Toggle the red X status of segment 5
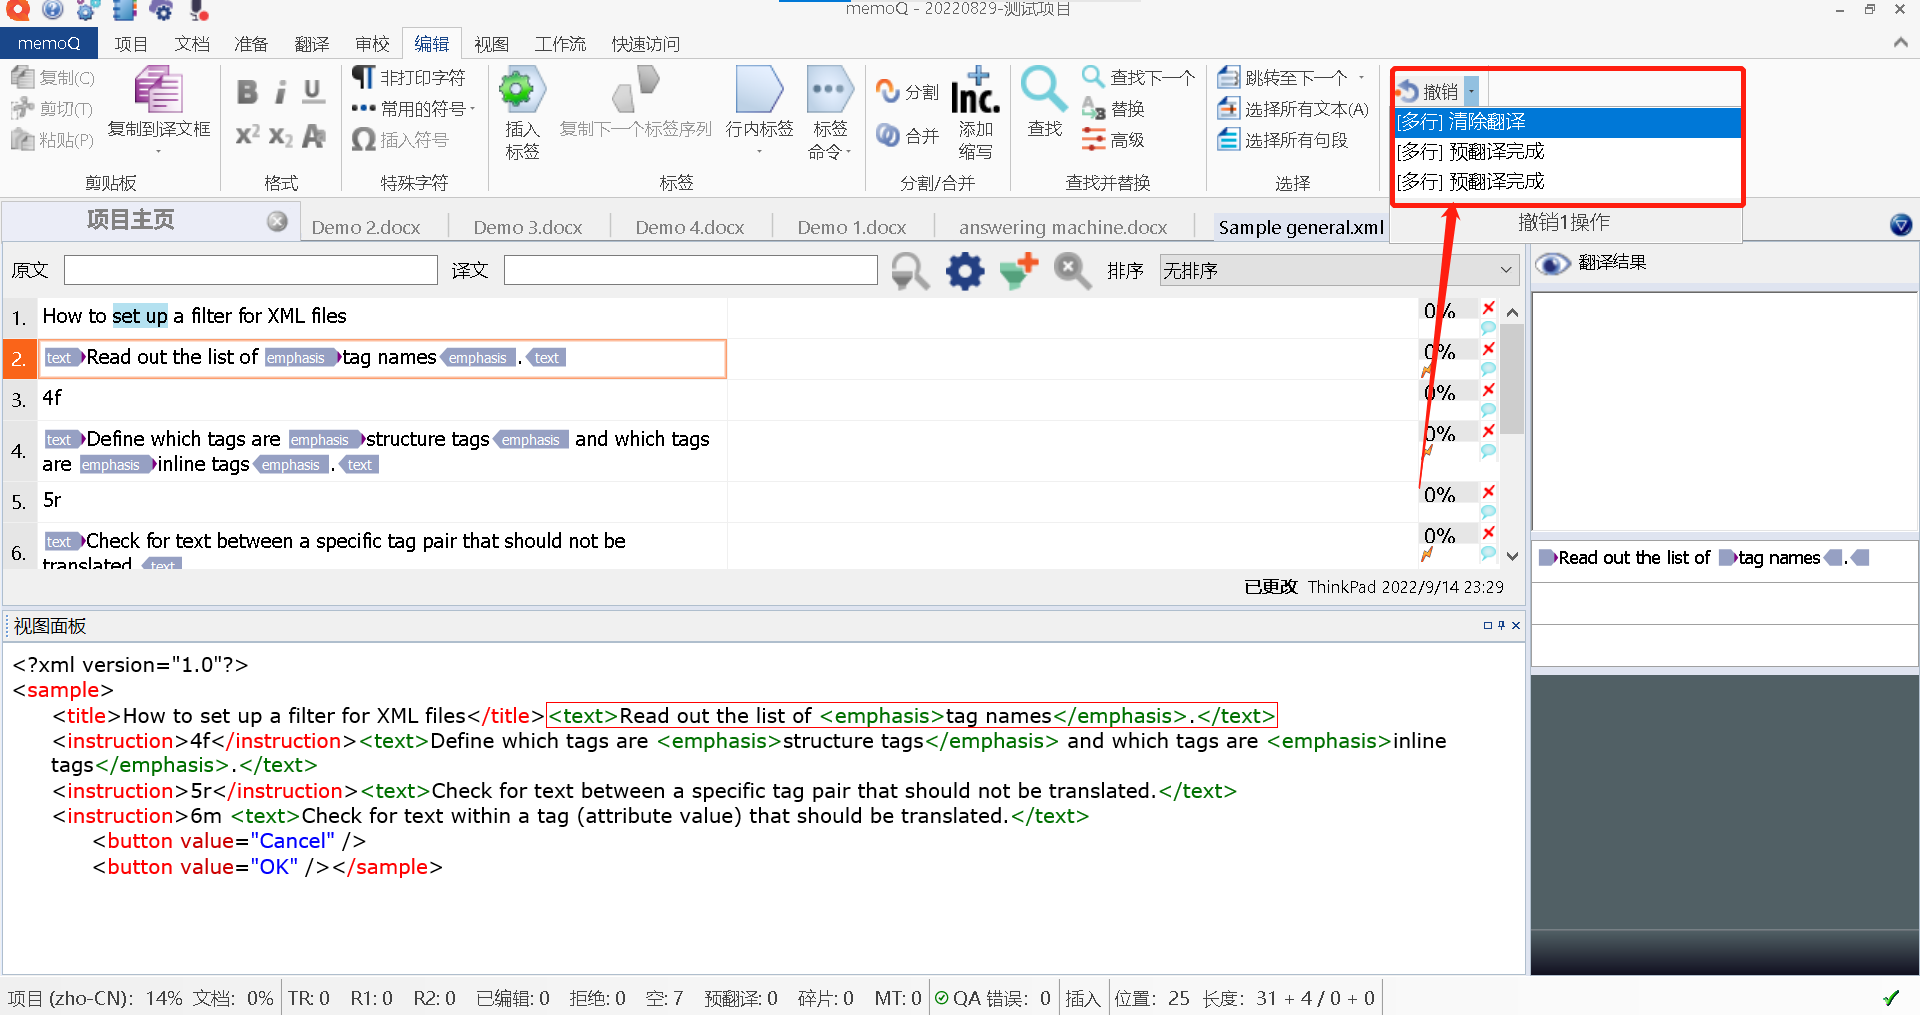1920x1015 pixels. [1488, 492]
